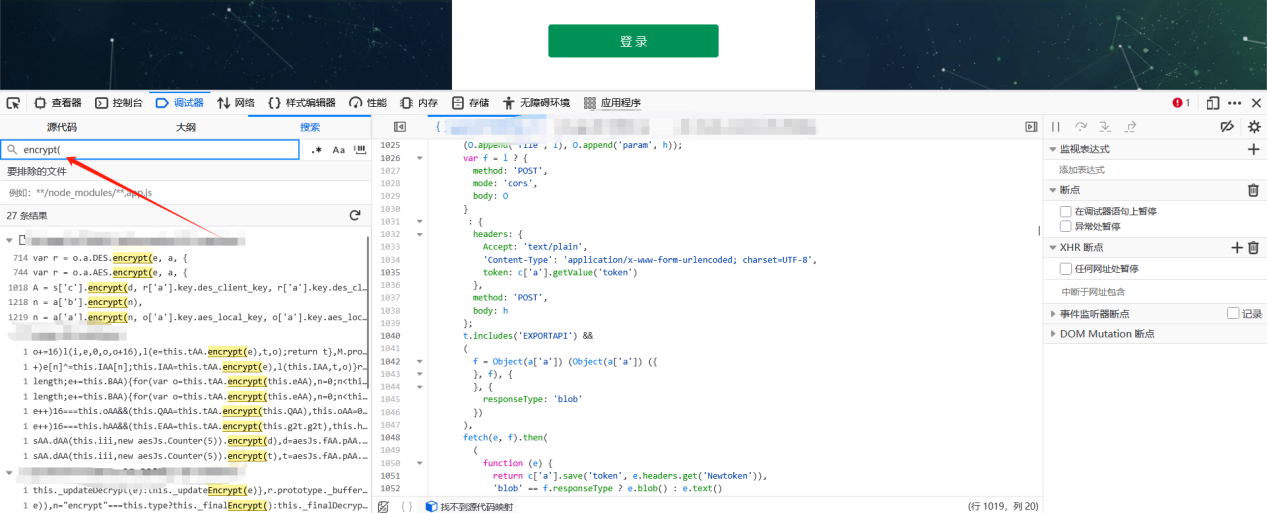Check the 记录 log checkbox
The image size is (1267, 513).
pos(1233,314)
